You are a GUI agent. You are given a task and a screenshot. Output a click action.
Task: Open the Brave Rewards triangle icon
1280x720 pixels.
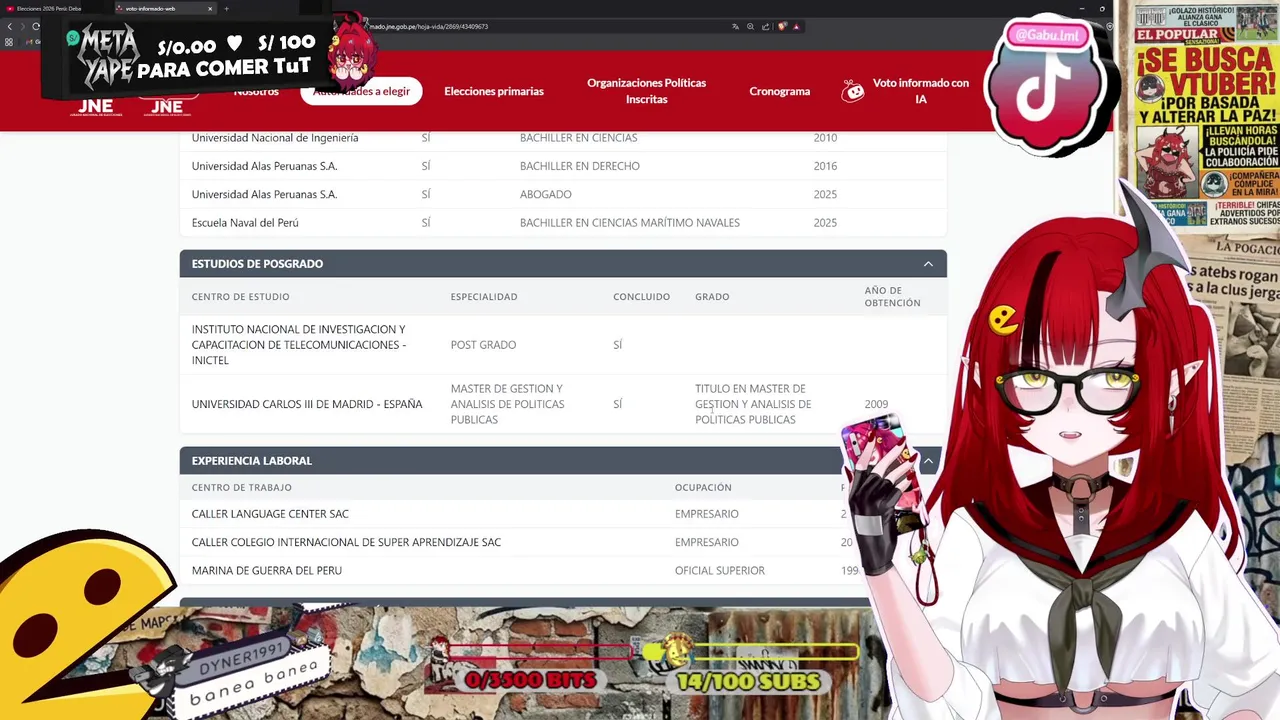click(796, 27)
